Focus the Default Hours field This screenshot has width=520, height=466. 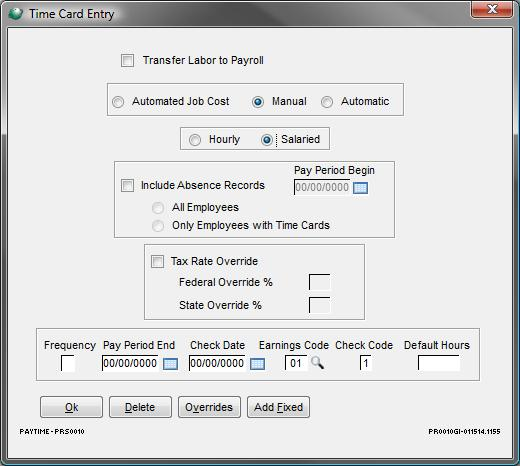439,363
